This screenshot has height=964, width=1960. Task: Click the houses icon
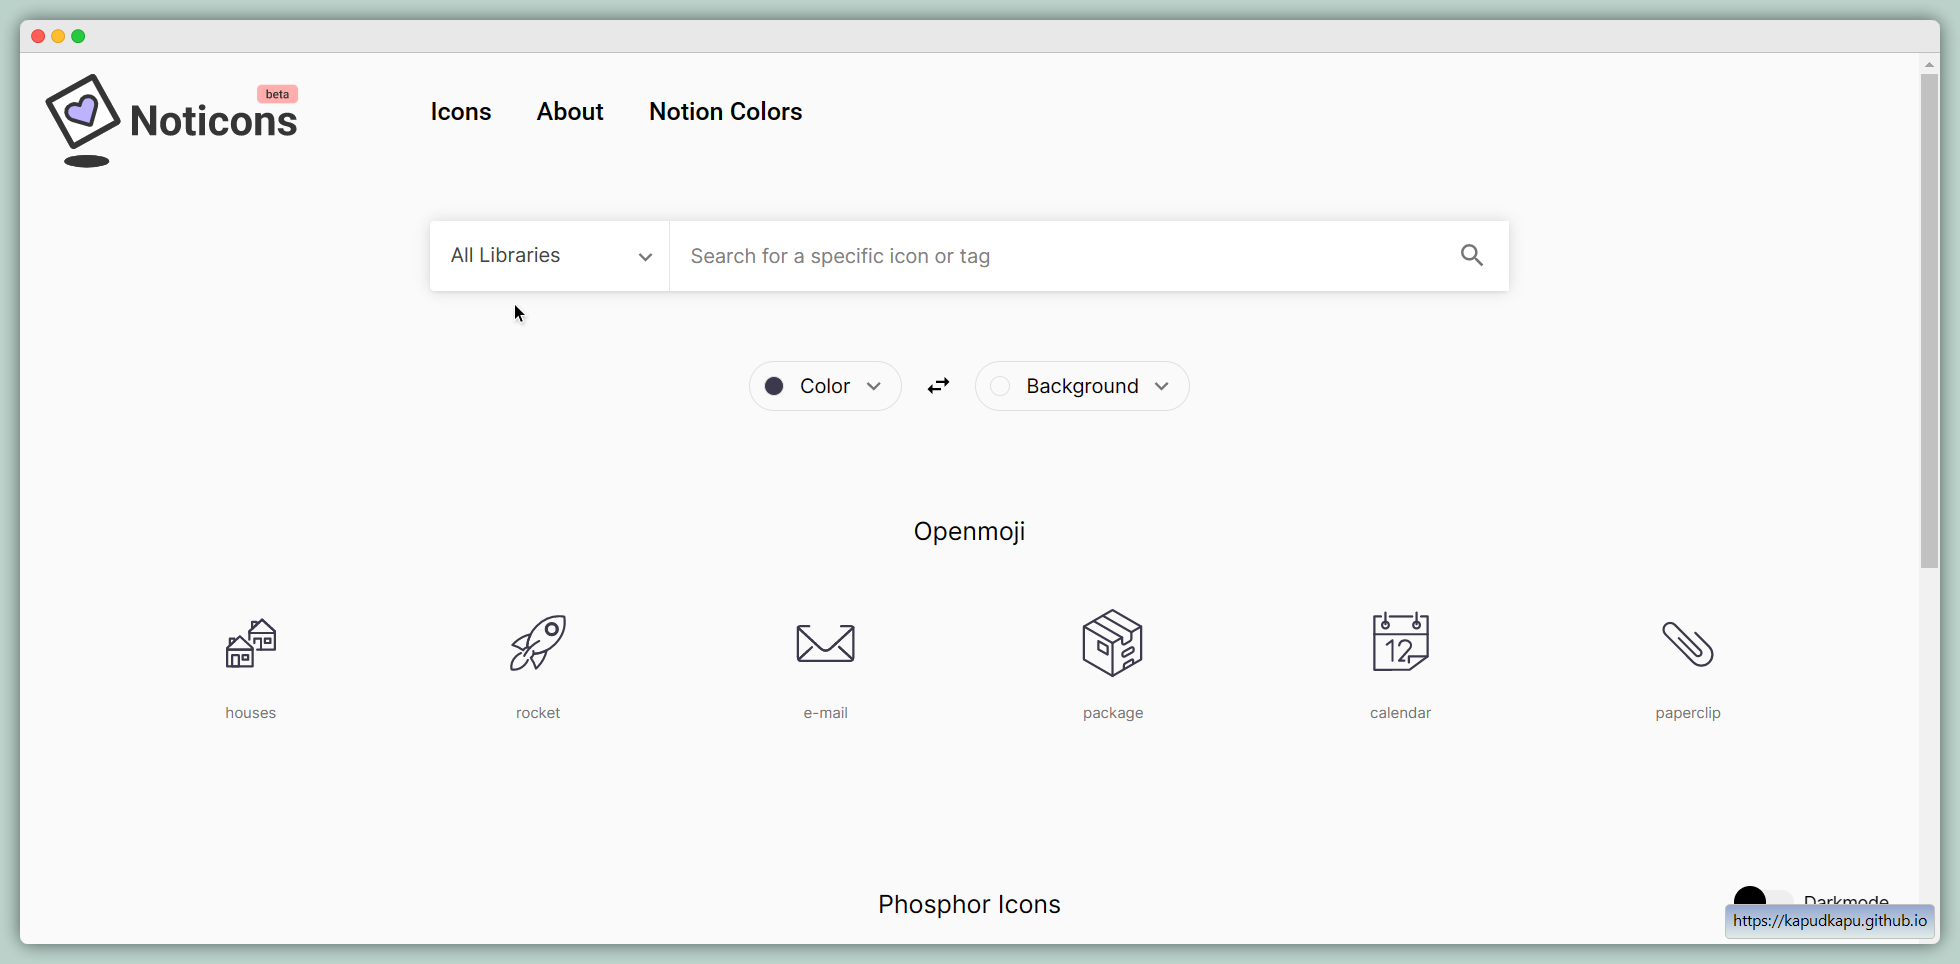[250, 643]
